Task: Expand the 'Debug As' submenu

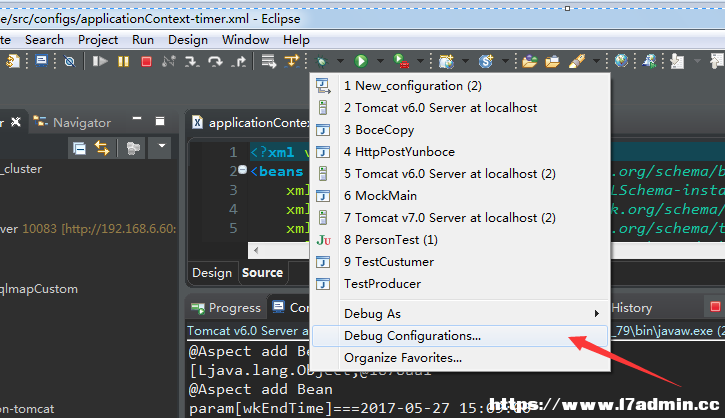Action: click(461, 314)
